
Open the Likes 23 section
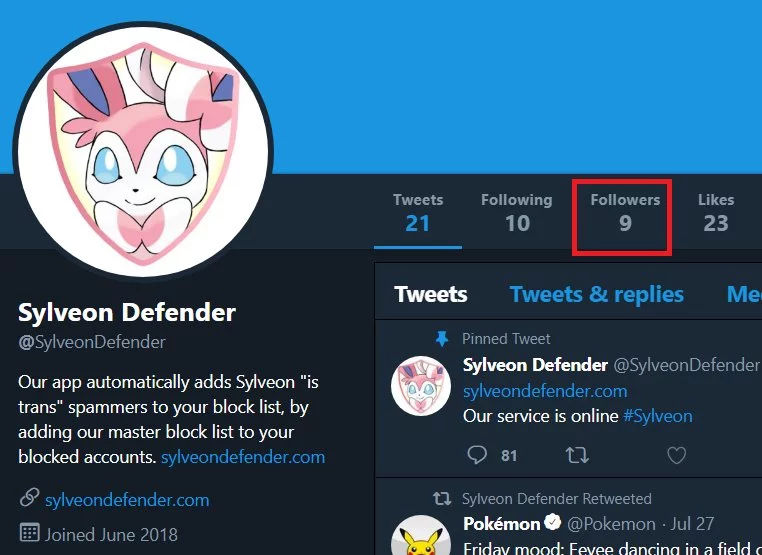[716, 213]
